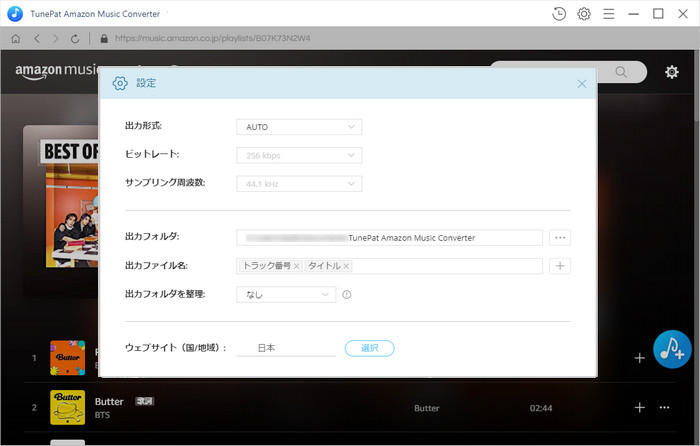Navigate back with left arrow
The image size is (700, 446).
click(37, 39)
